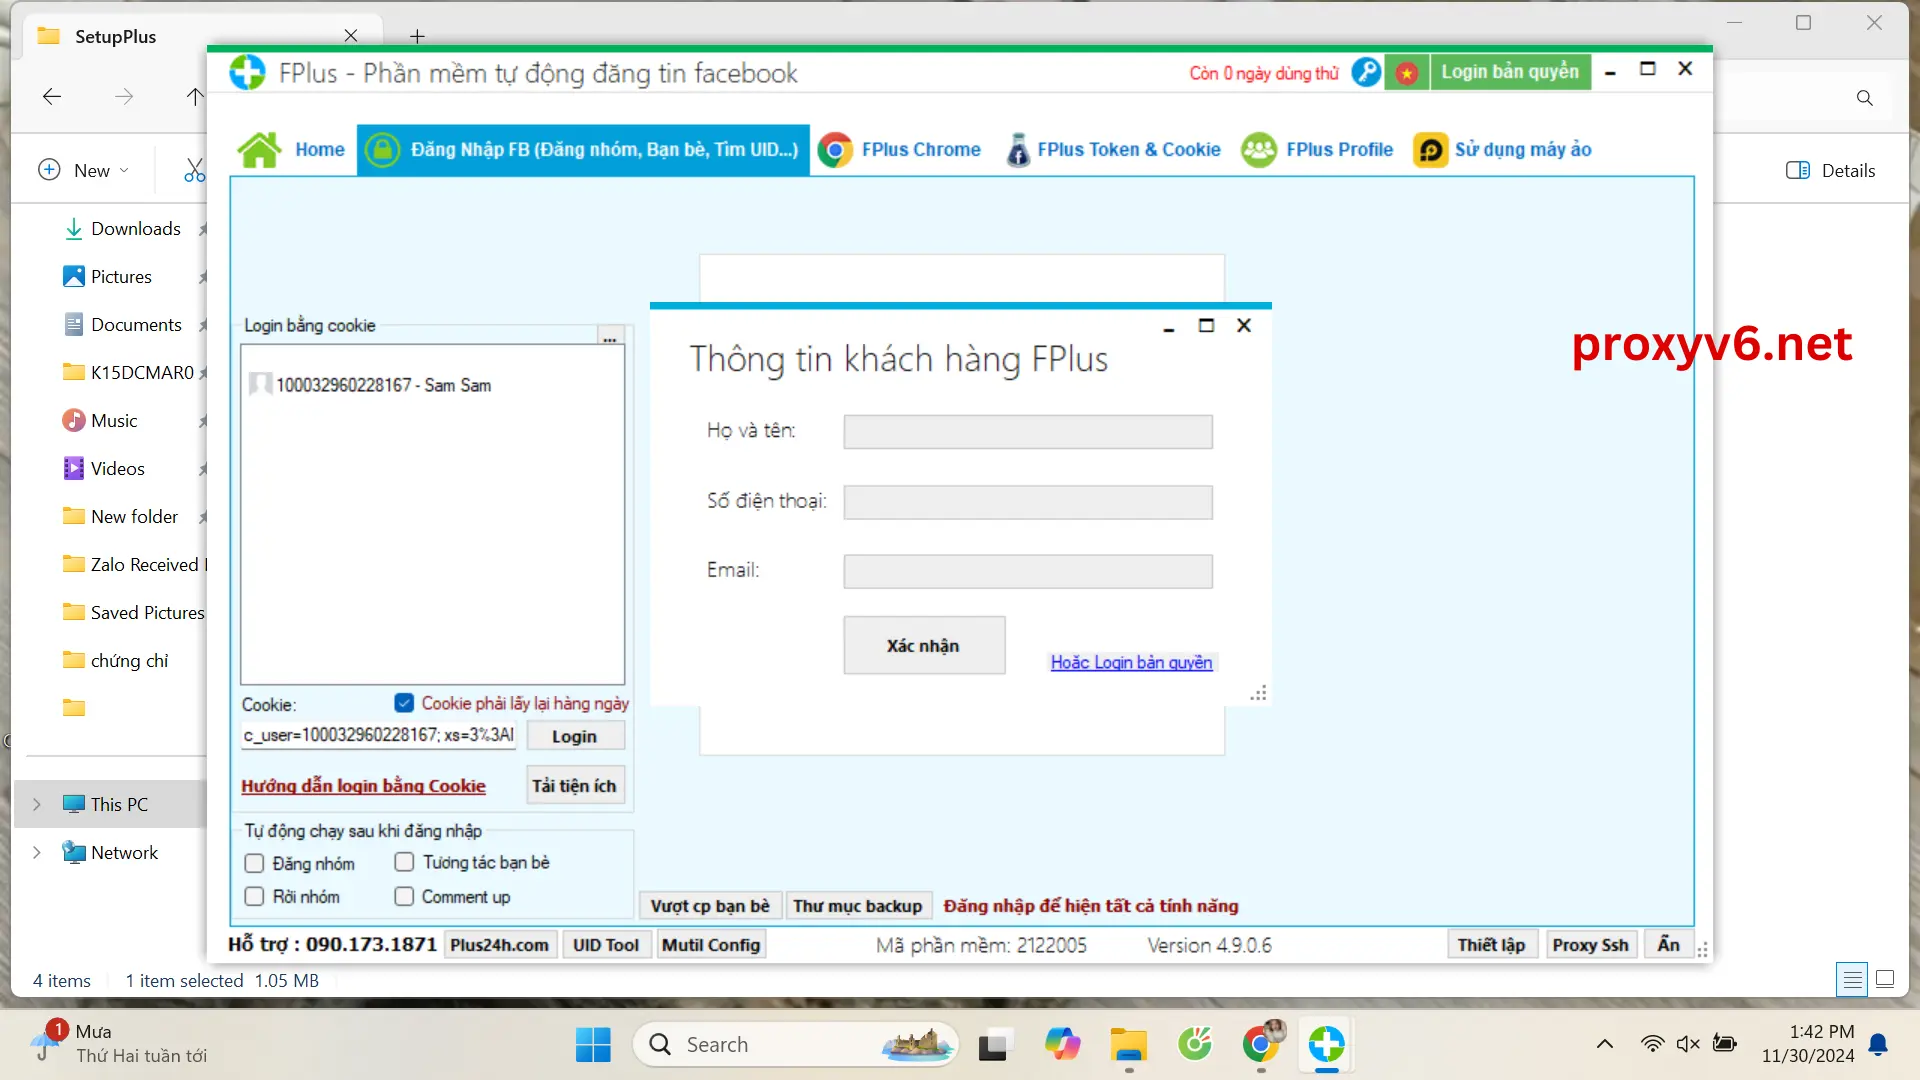Open FPlus Token & Cookie panel
Image resolution: width=1920 pixels, height=1080 pixels.
point(1127,149)
